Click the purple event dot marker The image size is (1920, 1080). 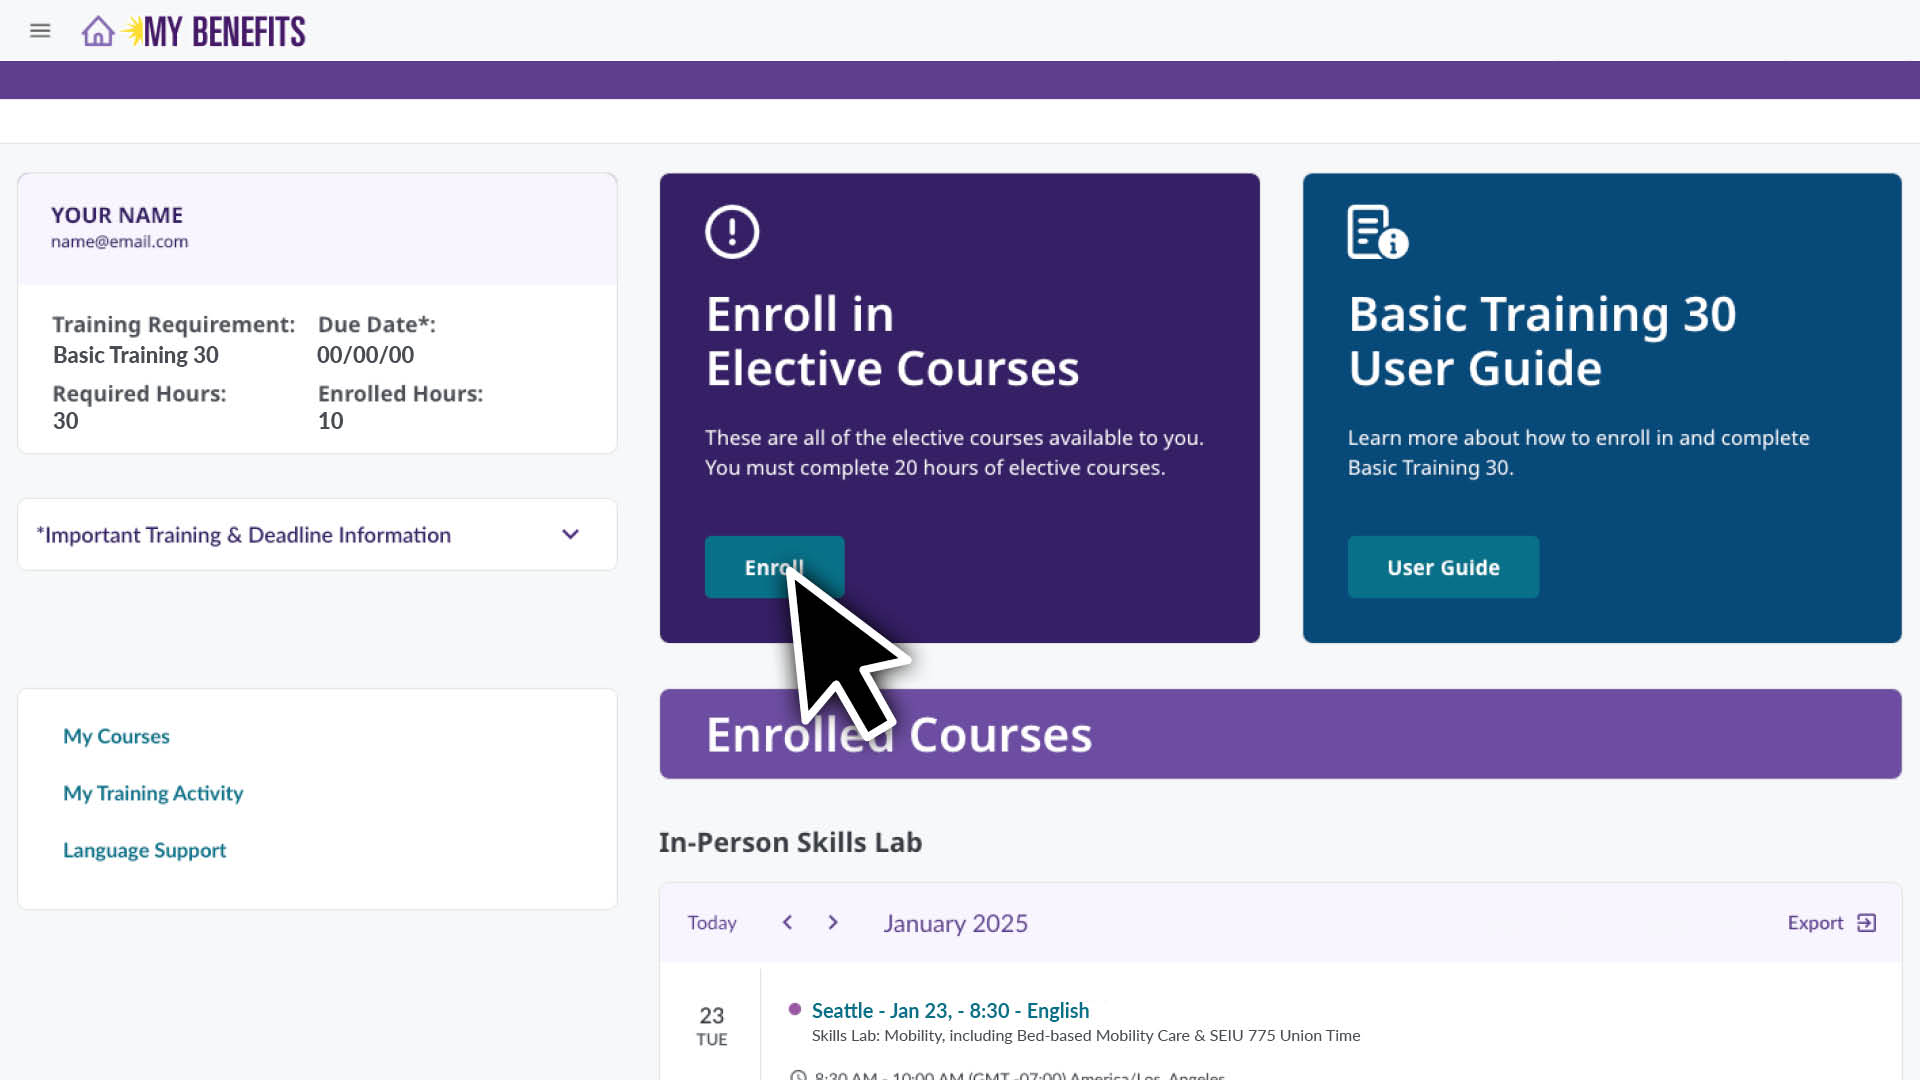(x=795, y=1010)
